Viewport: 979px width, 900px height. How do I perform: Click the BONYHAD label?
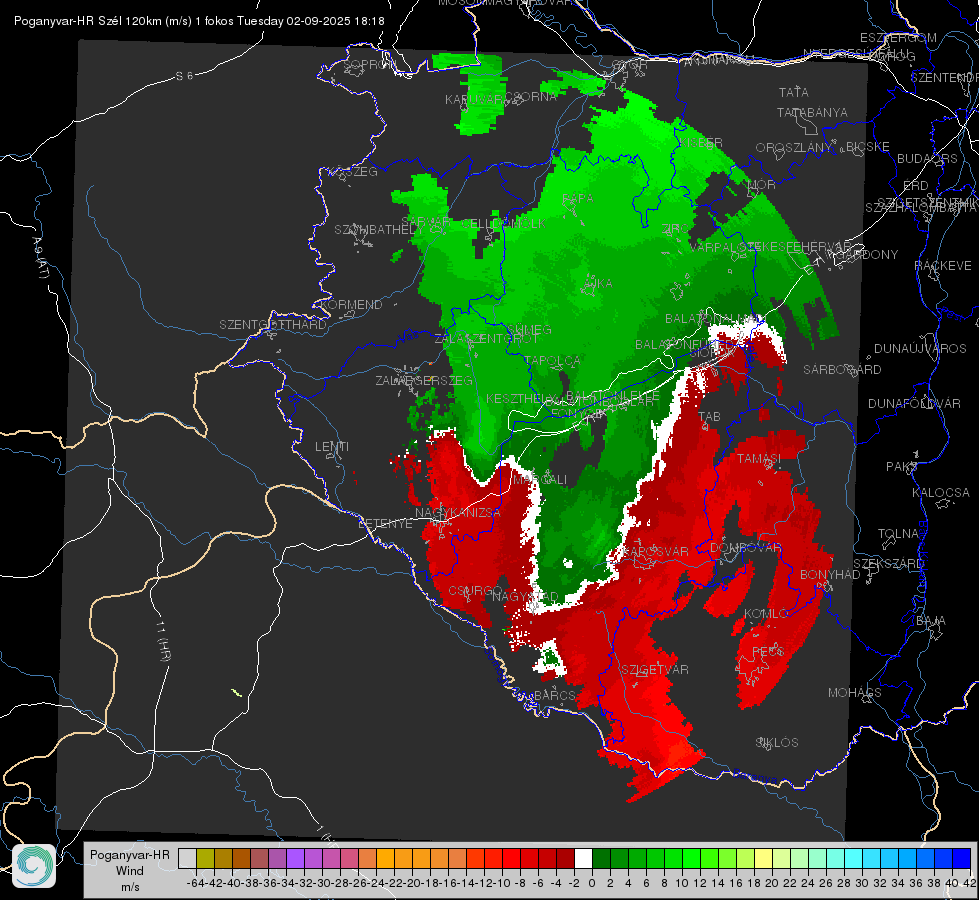(x=830, y=574)
